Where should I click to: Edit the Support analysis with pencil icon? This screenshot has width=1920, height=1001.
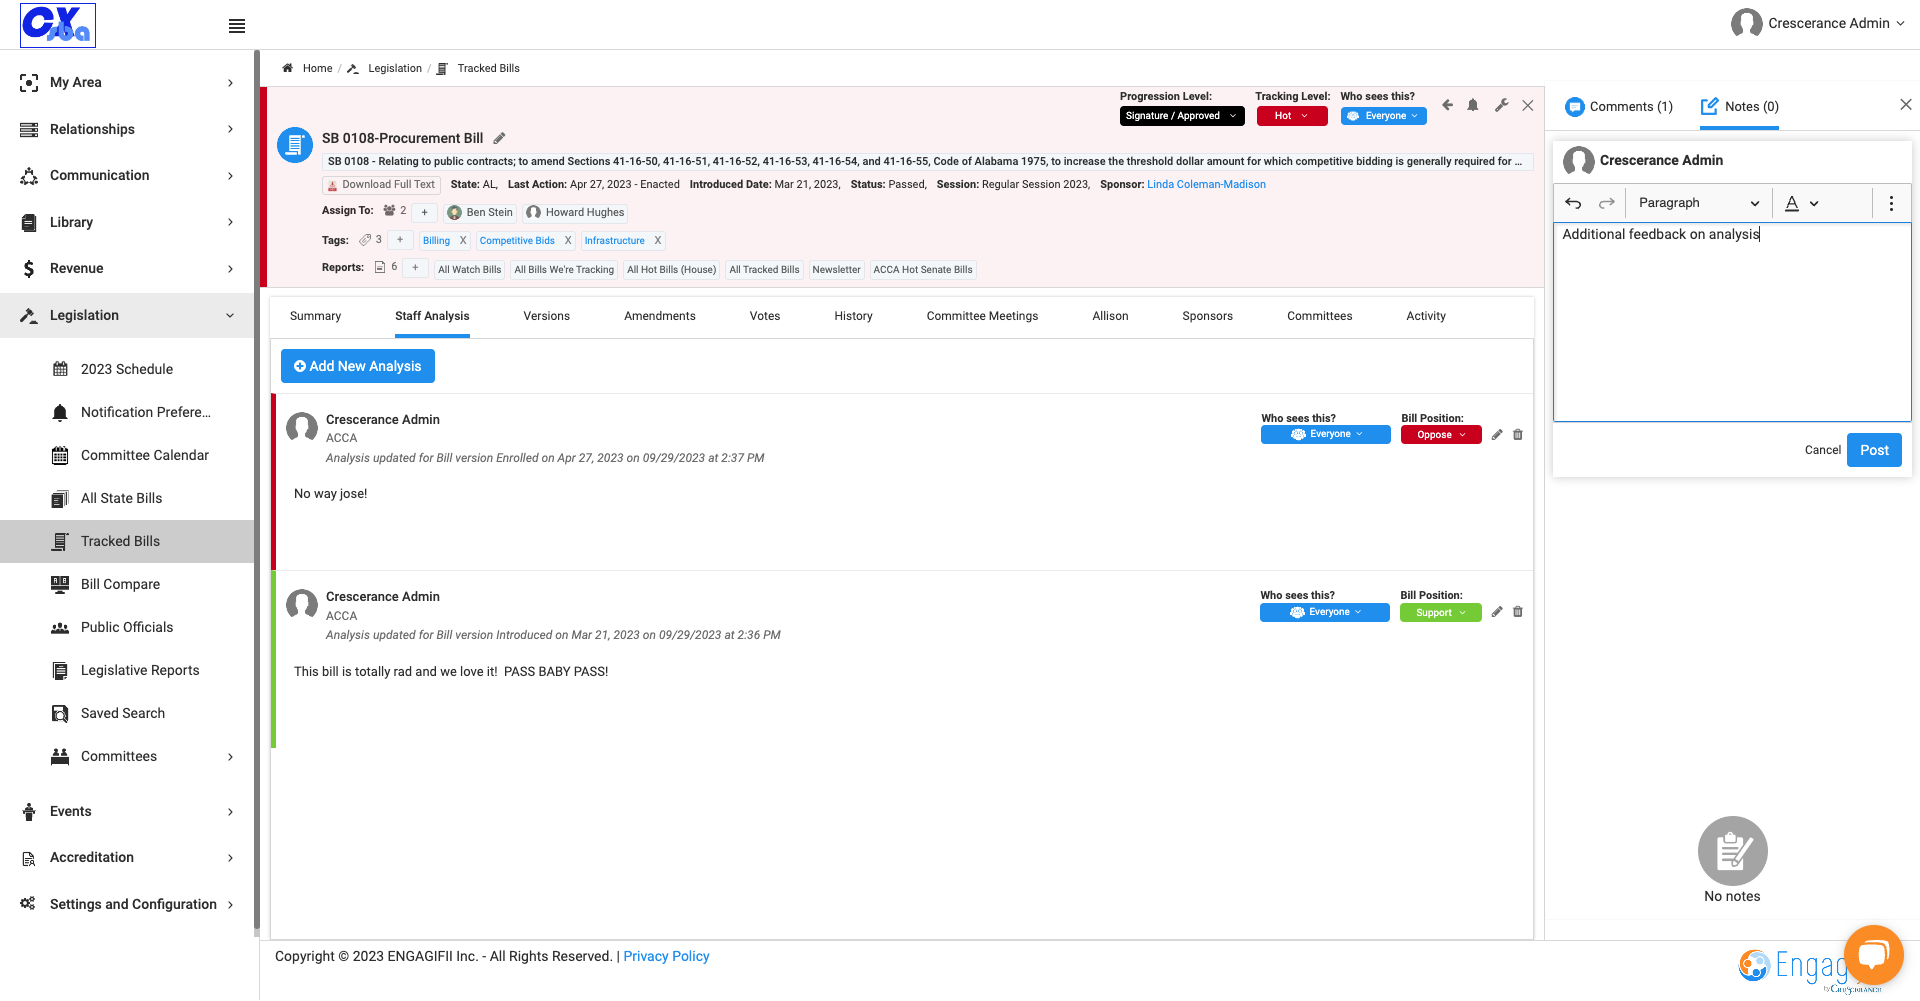coord(1497,612)
